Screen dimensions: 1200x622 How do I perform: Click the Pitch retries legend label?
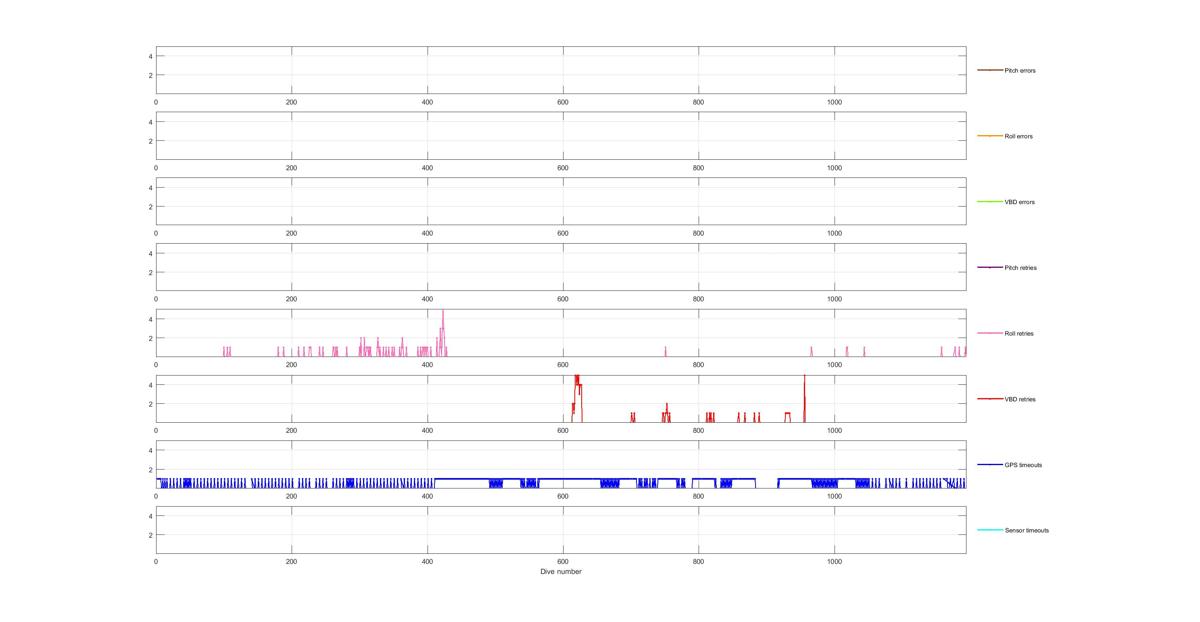coord(1021,268)
